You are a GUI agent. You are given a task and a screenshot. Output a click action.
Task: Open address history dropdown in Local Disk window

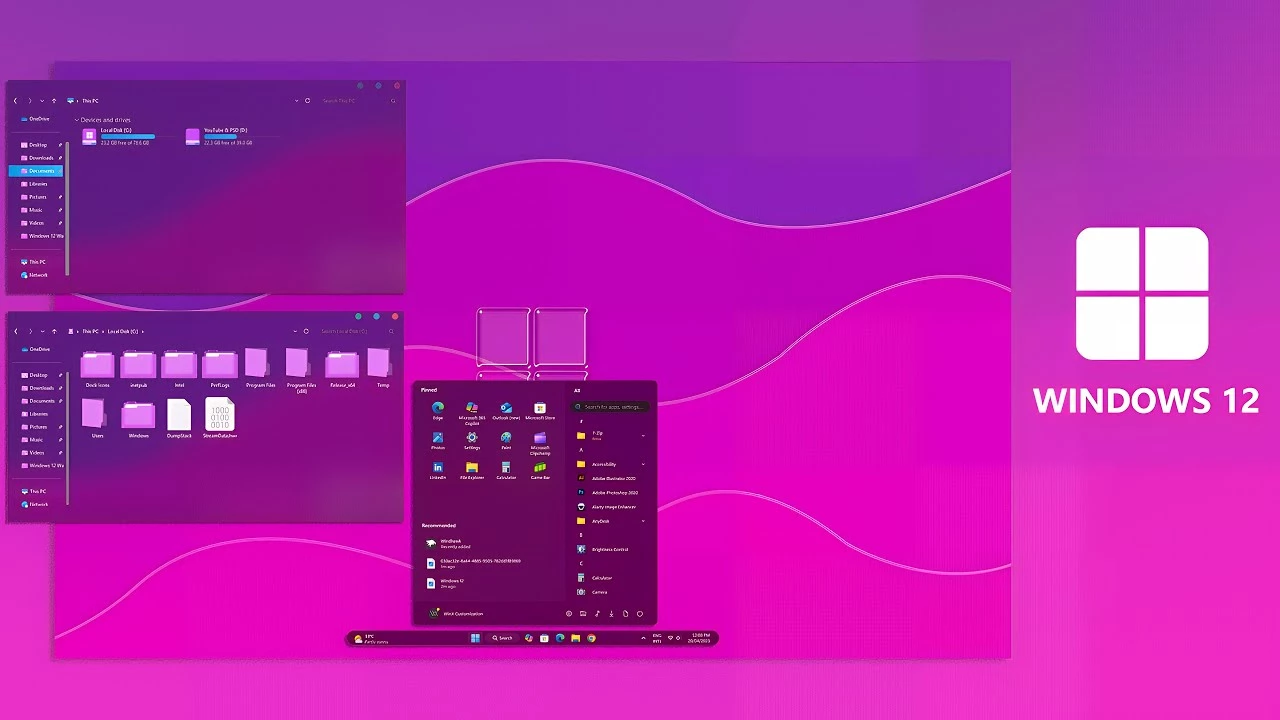point(295,331)
